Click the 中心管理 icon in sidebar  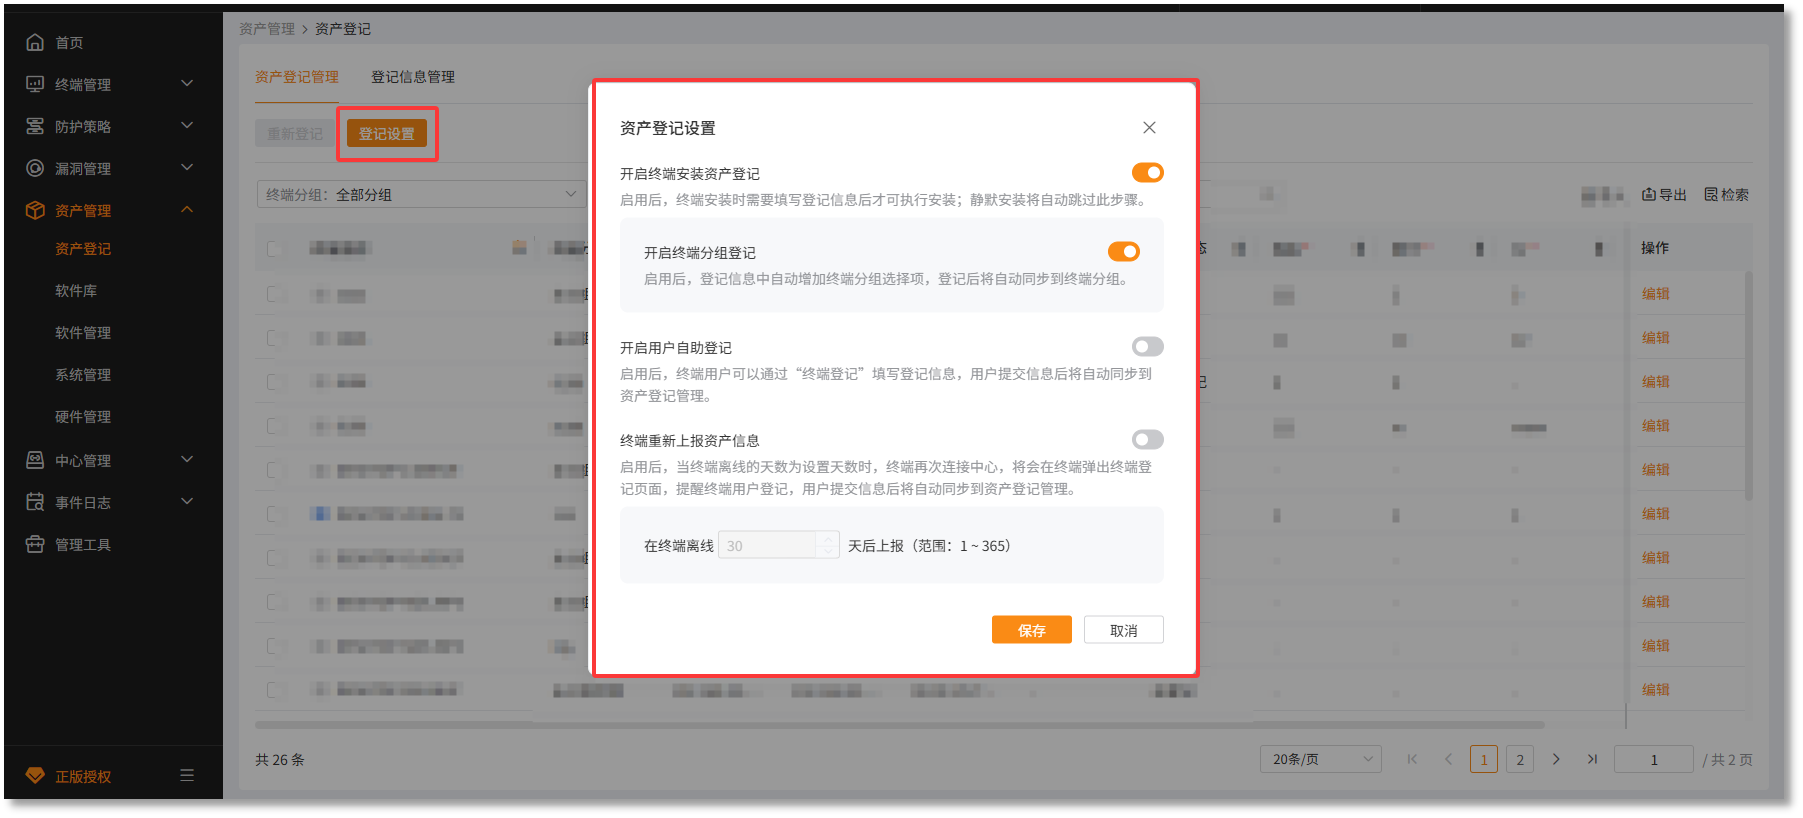[x=35, y=460]
